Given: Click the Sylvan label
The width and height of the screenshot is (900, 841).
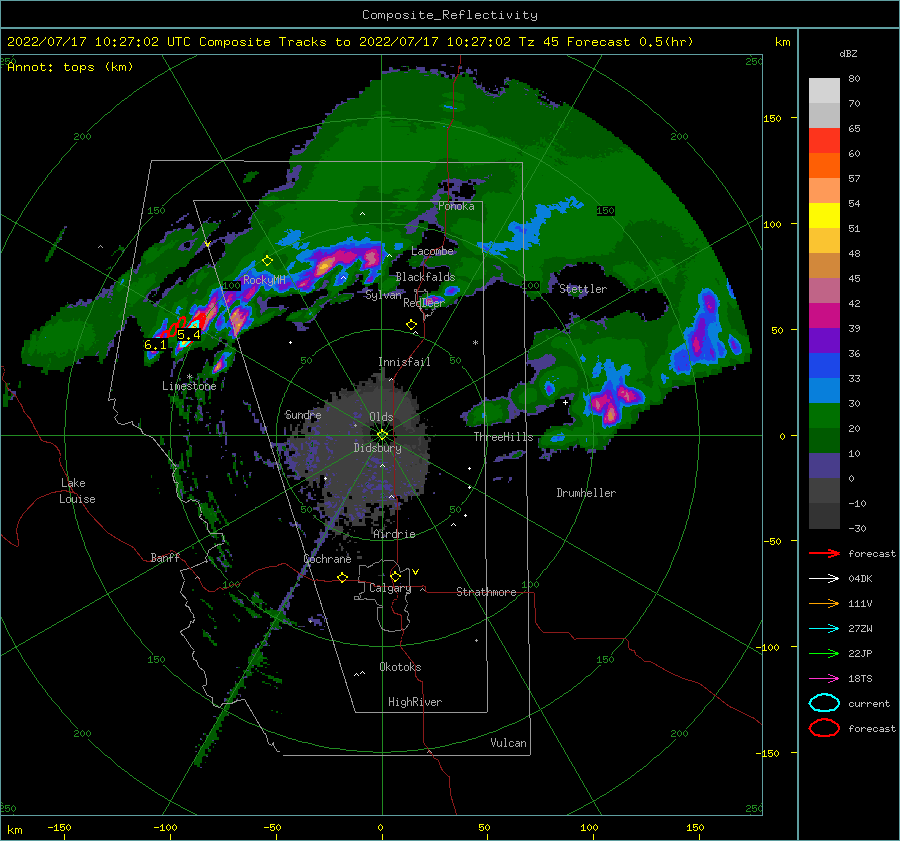Looking at the screenshot, I should [x=383, y=295].
